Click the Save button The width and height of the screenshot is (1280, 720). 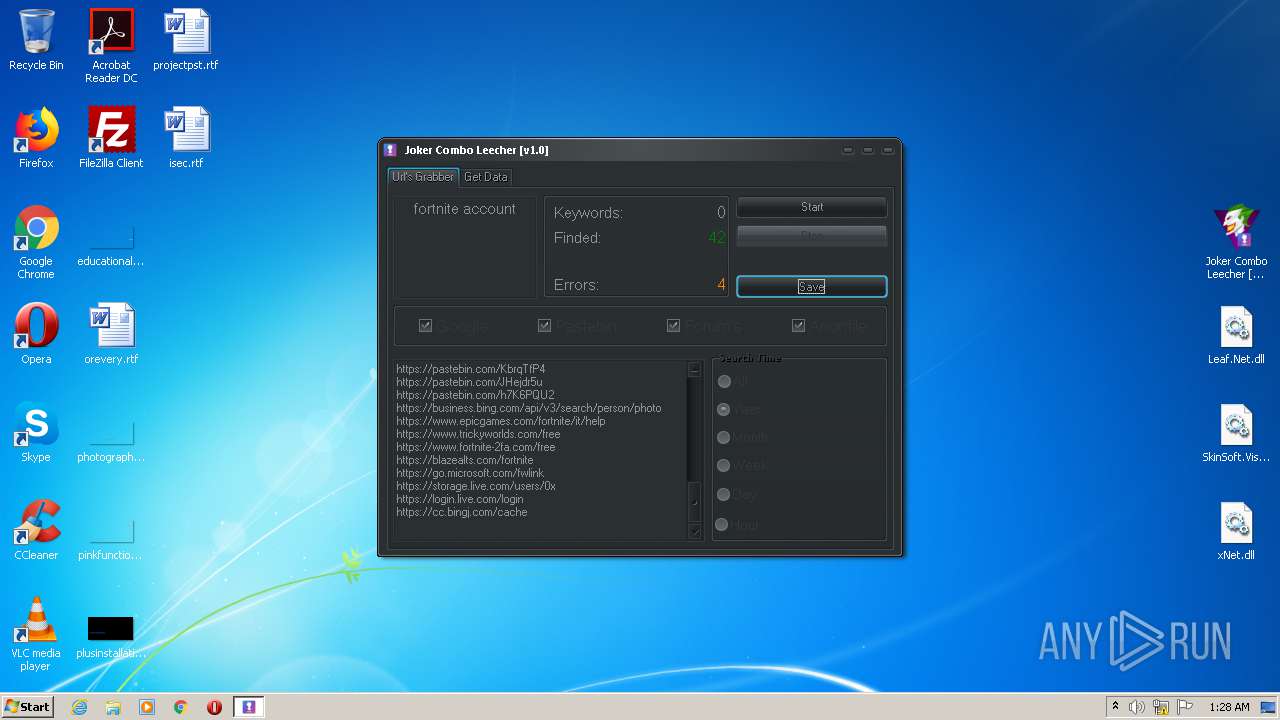(812, 286)
